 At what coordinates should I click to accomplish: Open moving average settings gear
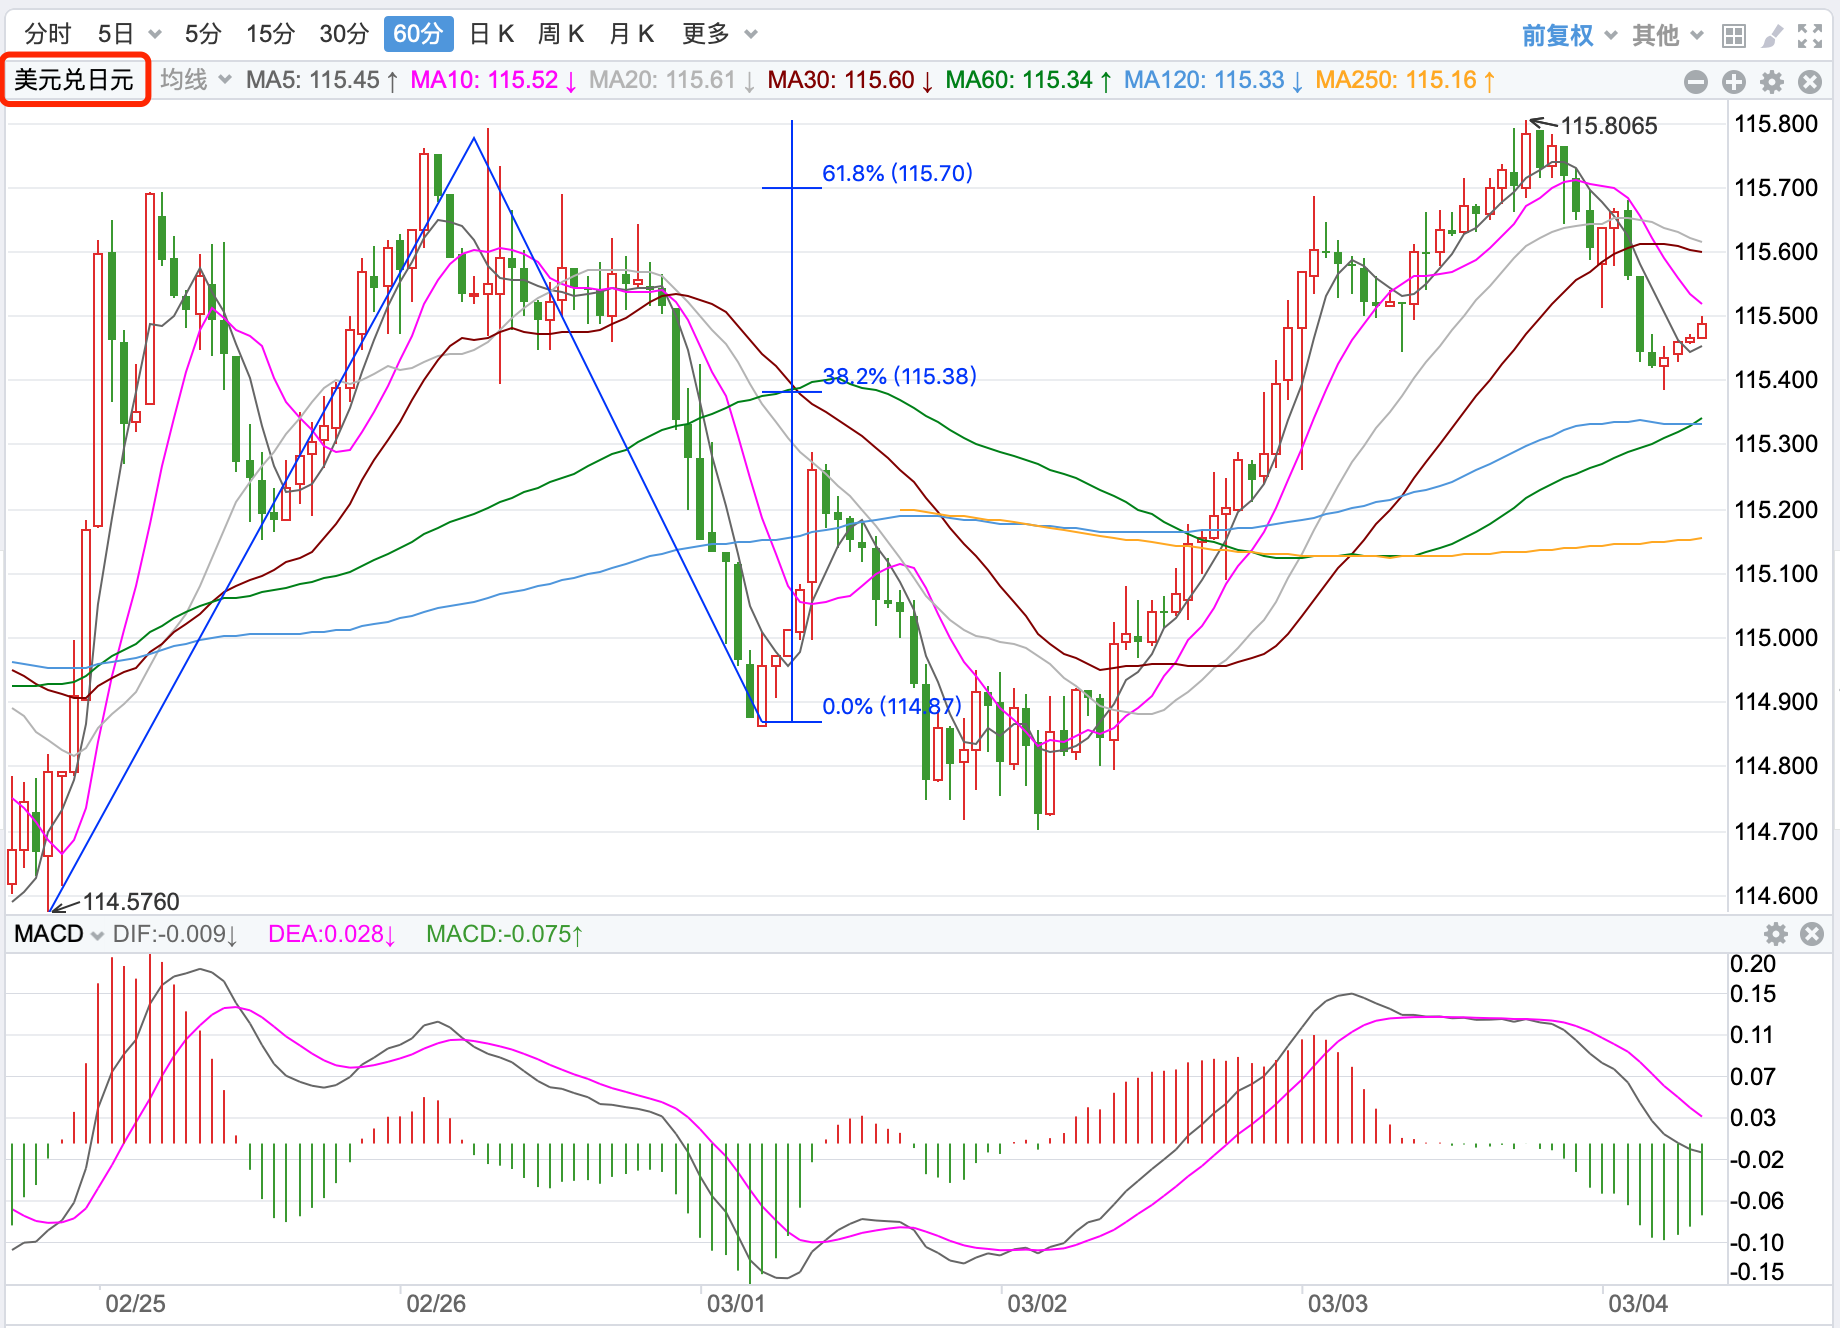click(1772, 82)
